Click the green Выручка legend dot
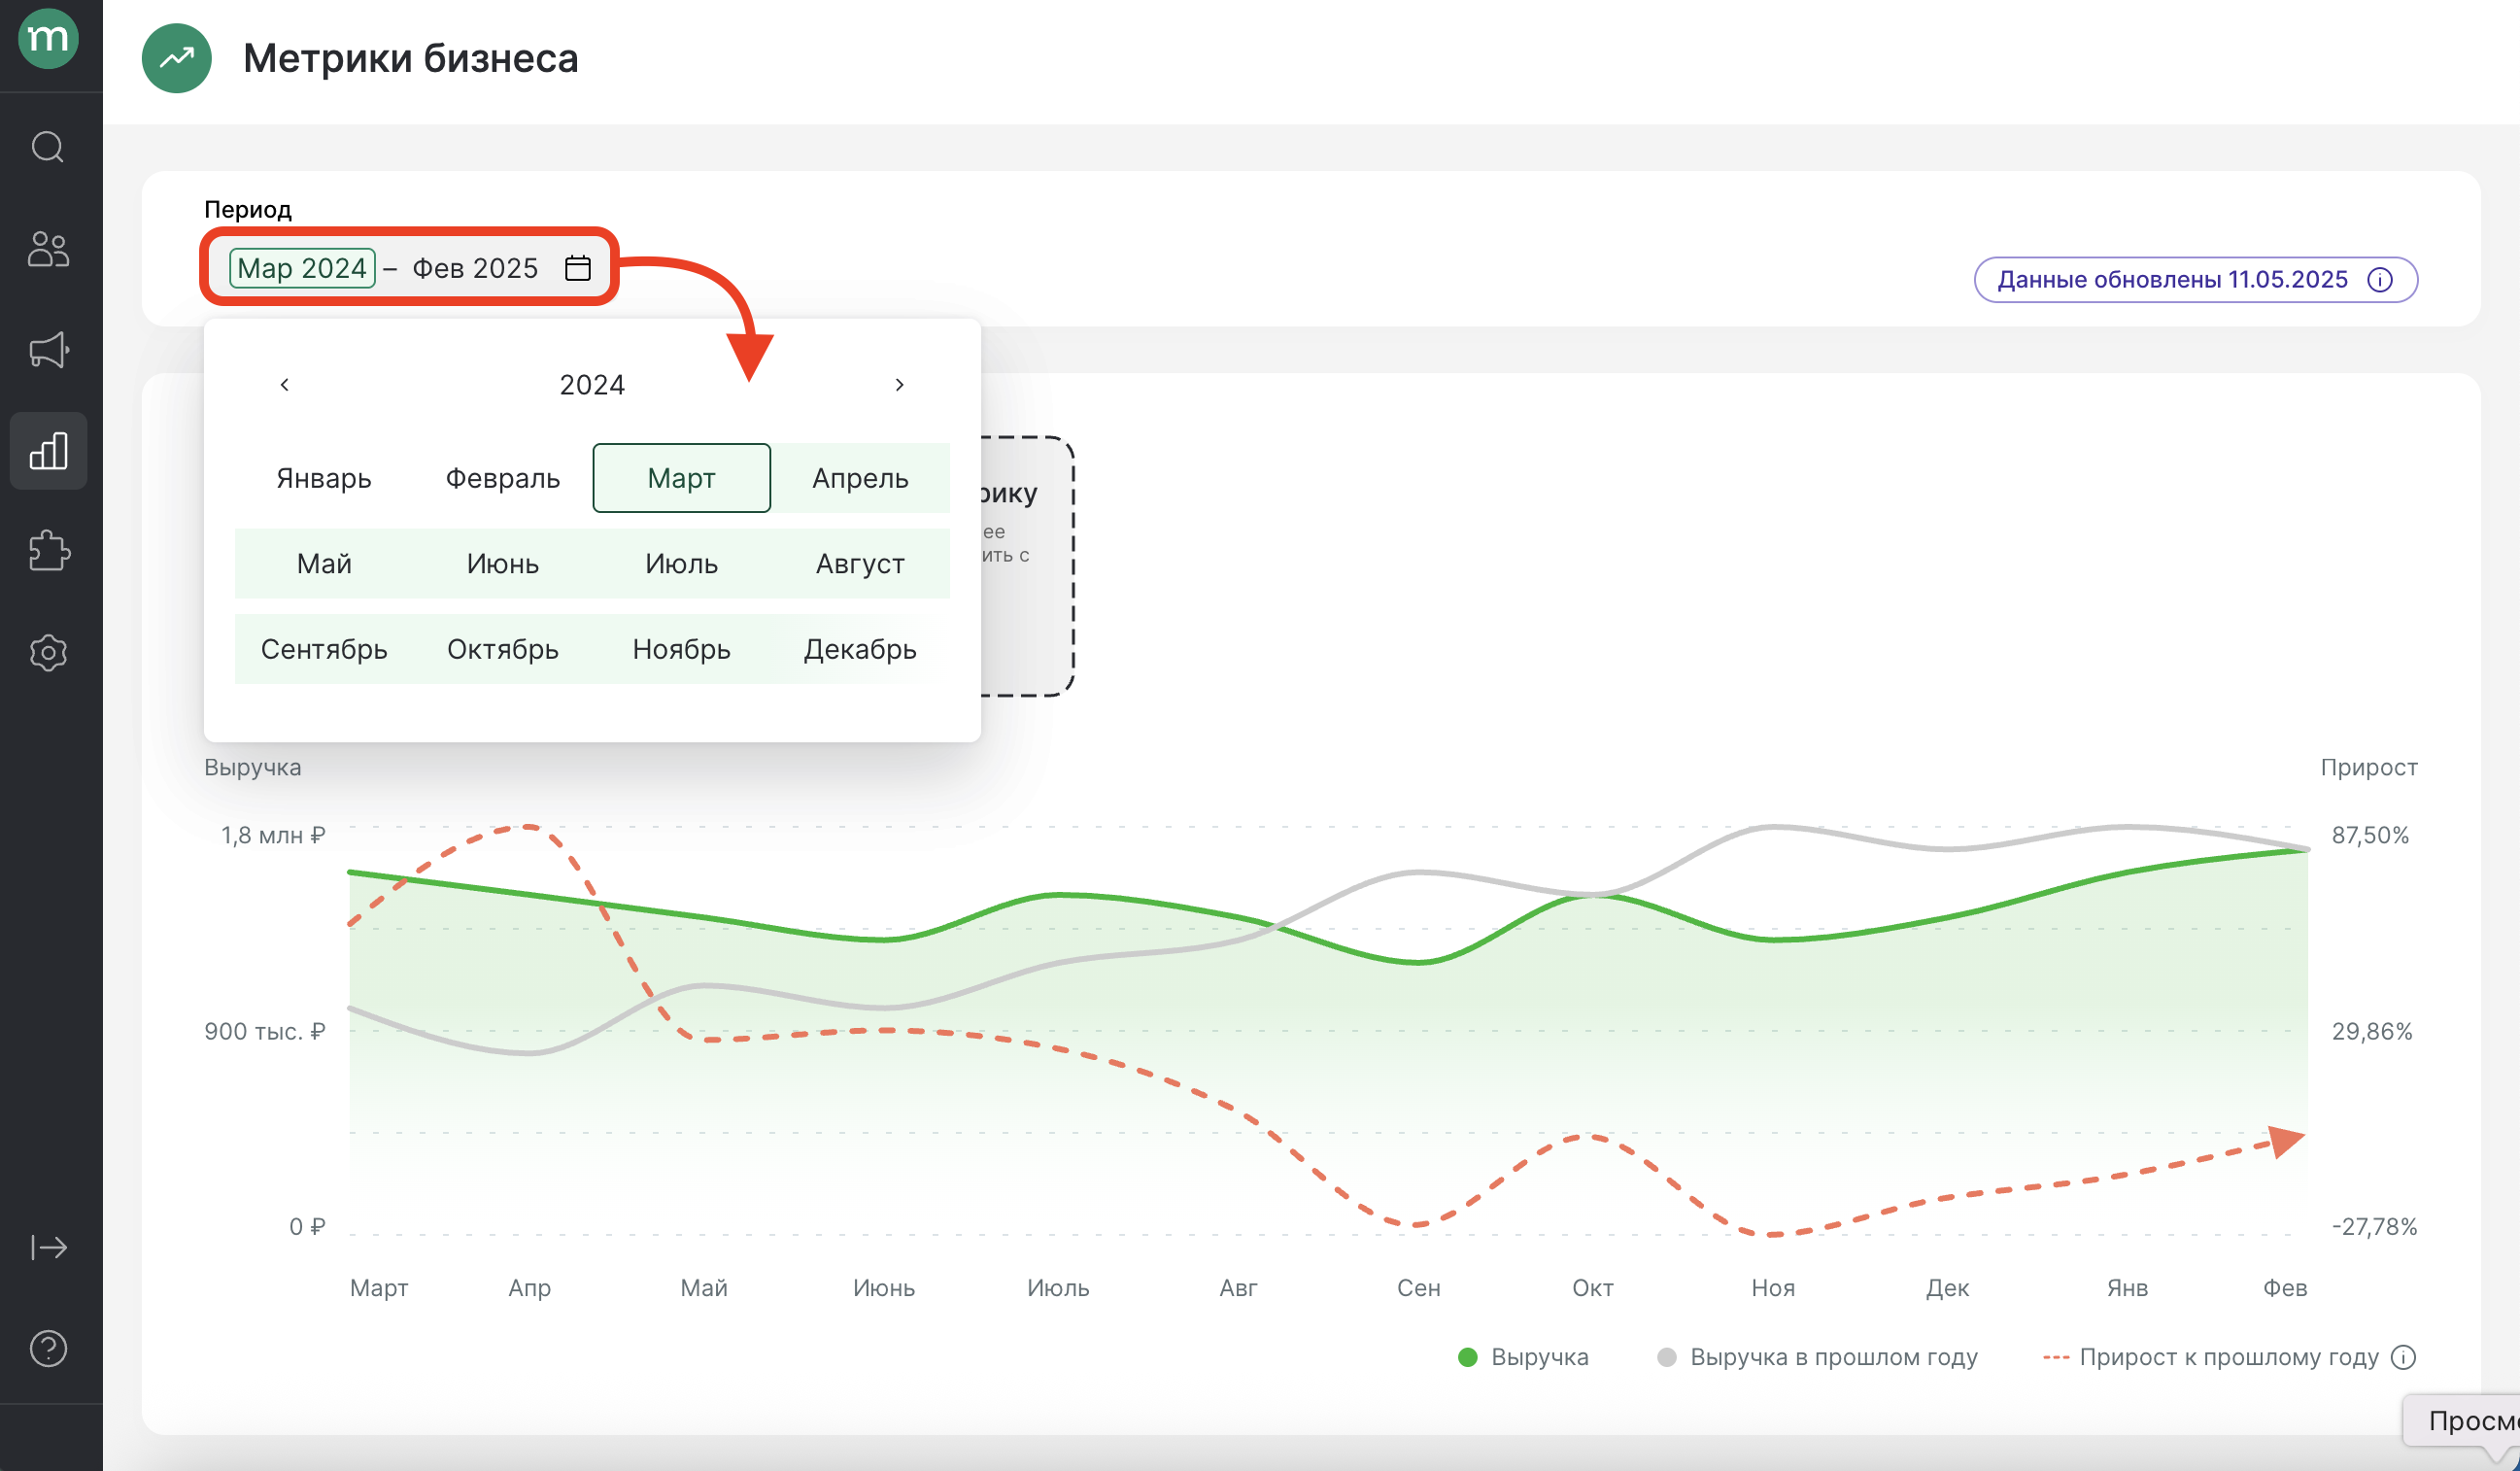The image size is (2520, 1471). coord(1468,1358)
